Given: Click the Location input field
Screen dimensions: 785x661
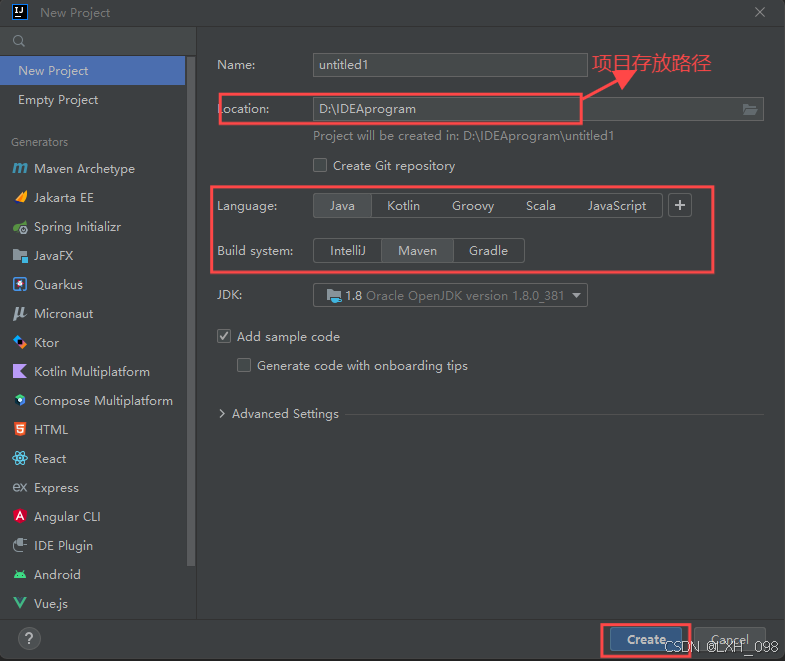Looking at the screenshot, I should tap(538, 109).
